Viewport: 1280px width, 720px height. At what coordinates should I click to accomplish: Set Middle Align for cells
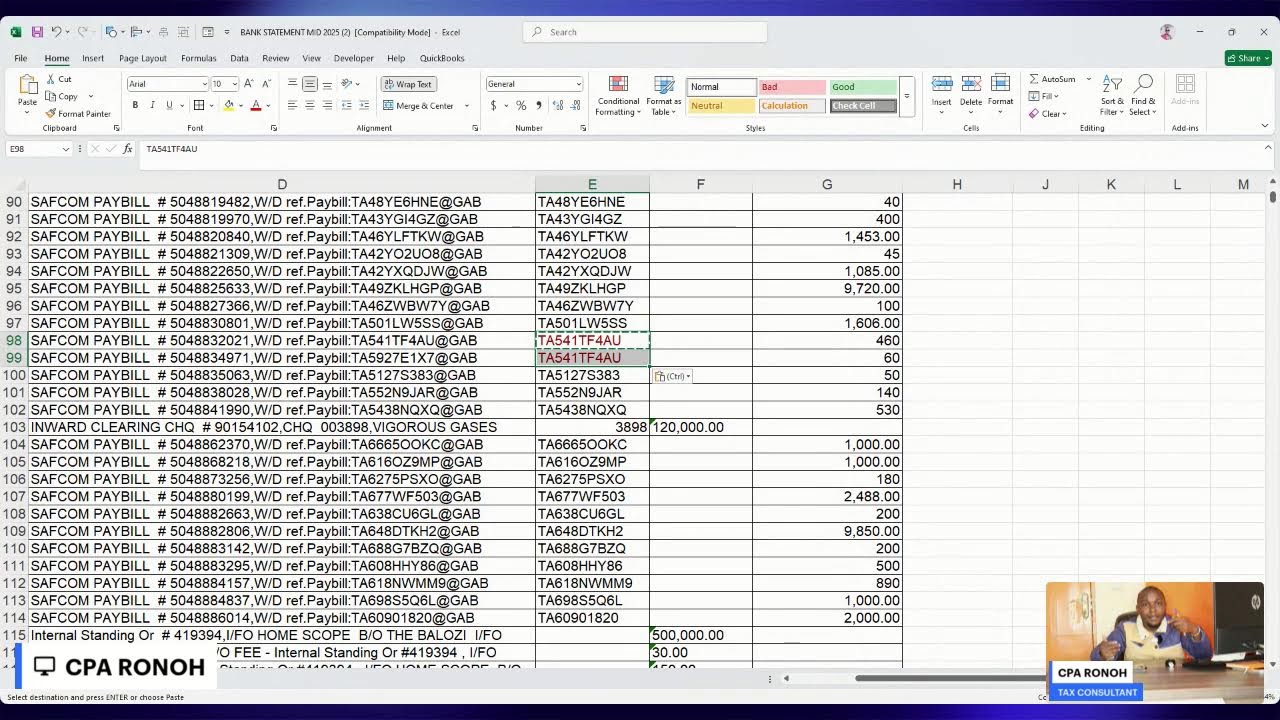310,84
